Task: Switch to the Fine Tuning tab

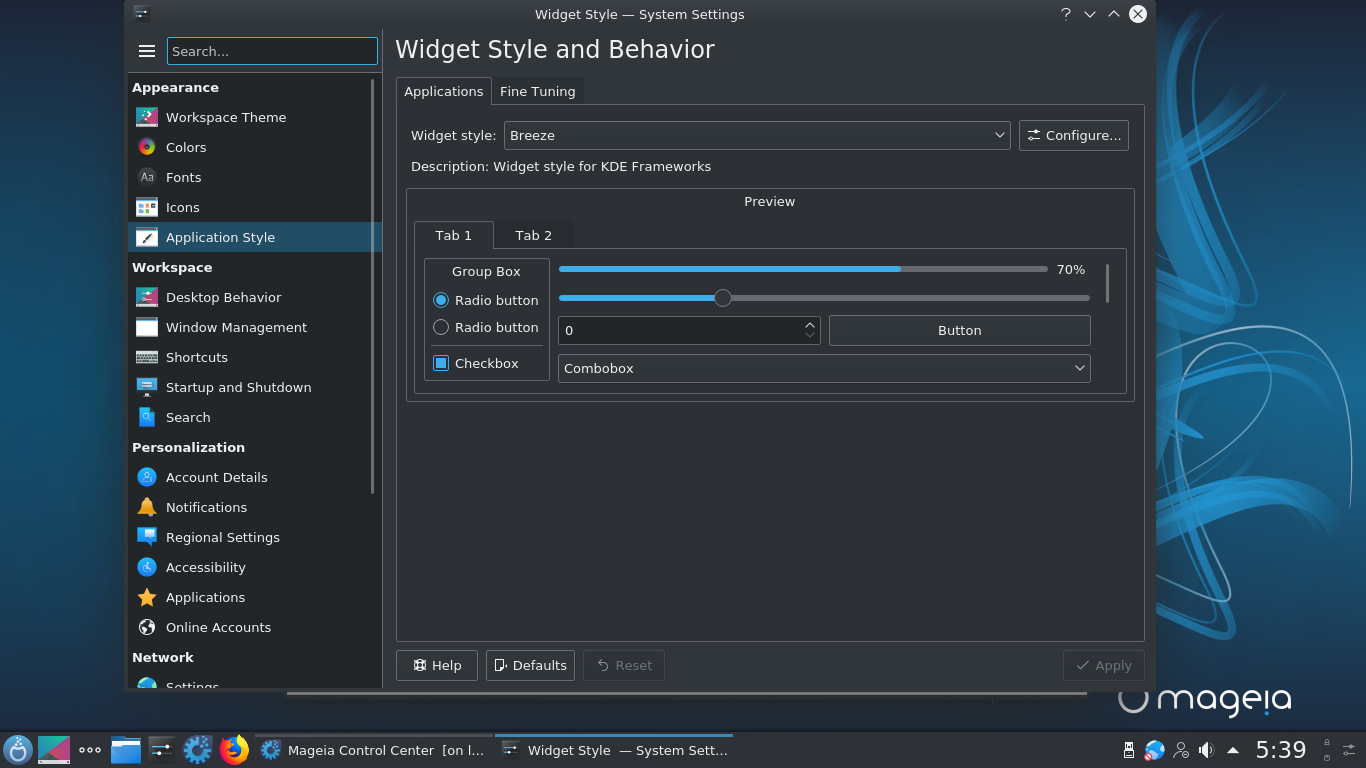Action: (537, 91)
